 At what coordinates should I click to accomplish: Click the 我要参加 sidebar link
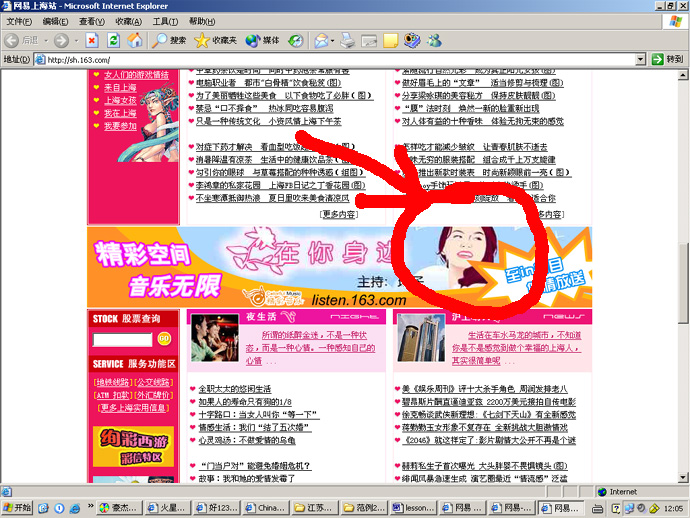[x=120, y=126]
